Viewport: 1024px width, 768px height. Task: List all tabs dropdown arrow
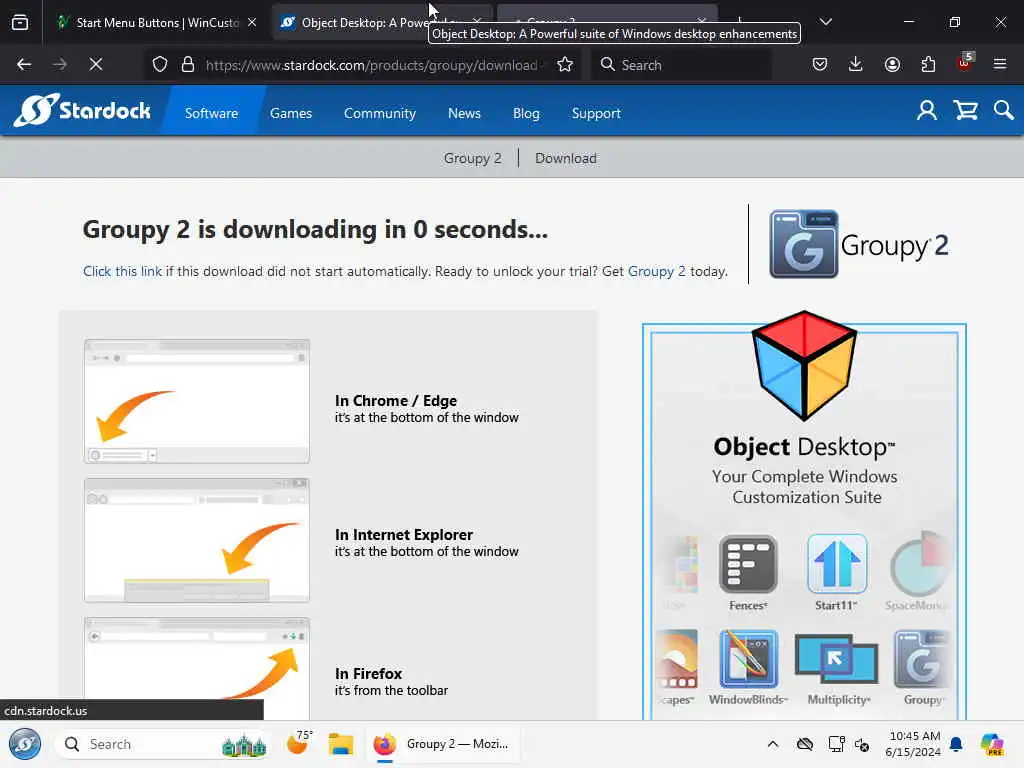click(x=825, y=22)
